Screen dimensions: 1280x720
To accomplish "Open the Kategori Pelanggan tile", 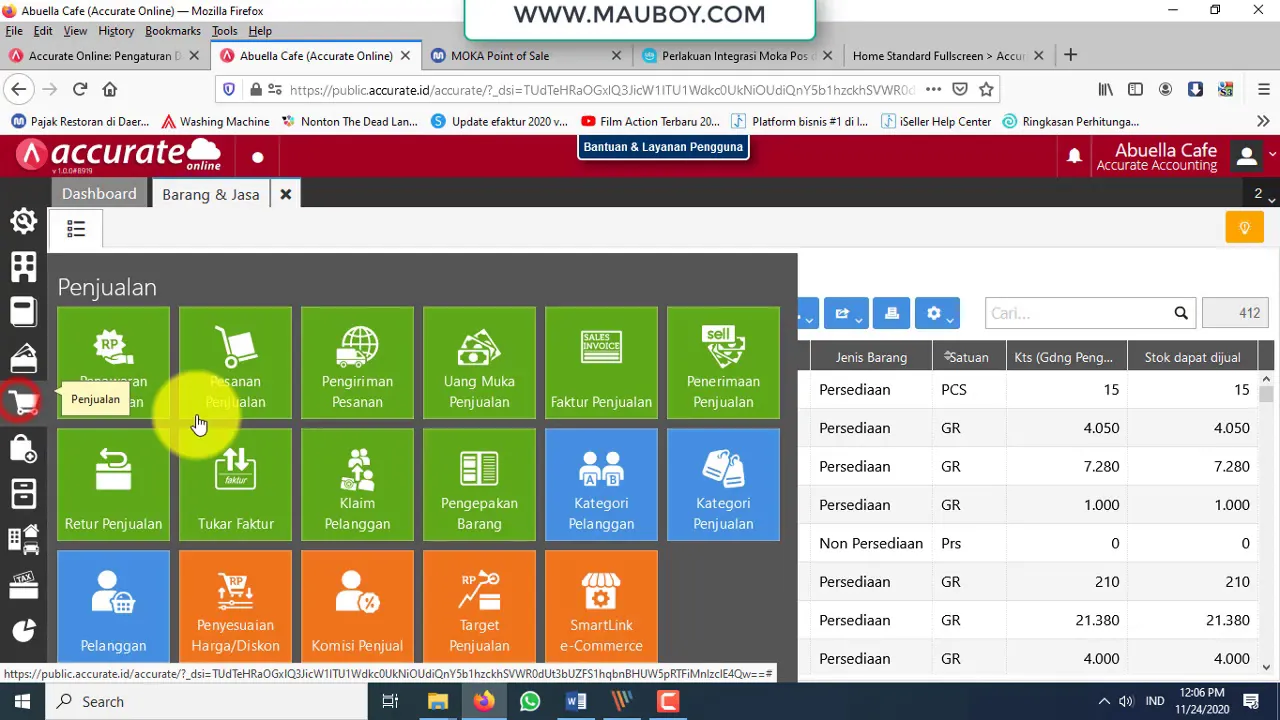I will tap(601, 485).
